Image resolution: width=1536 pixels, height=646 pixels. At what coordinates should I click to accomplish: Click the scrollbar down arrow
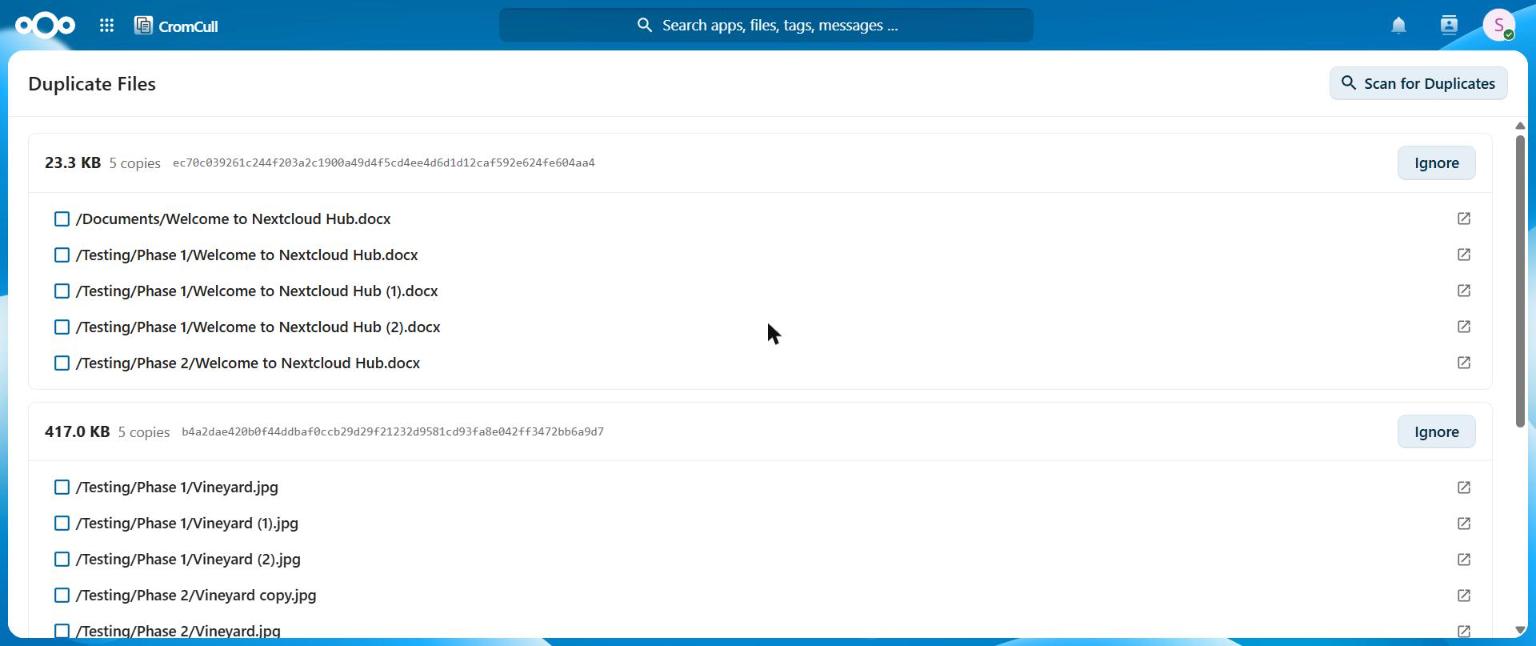[1521, 630]
